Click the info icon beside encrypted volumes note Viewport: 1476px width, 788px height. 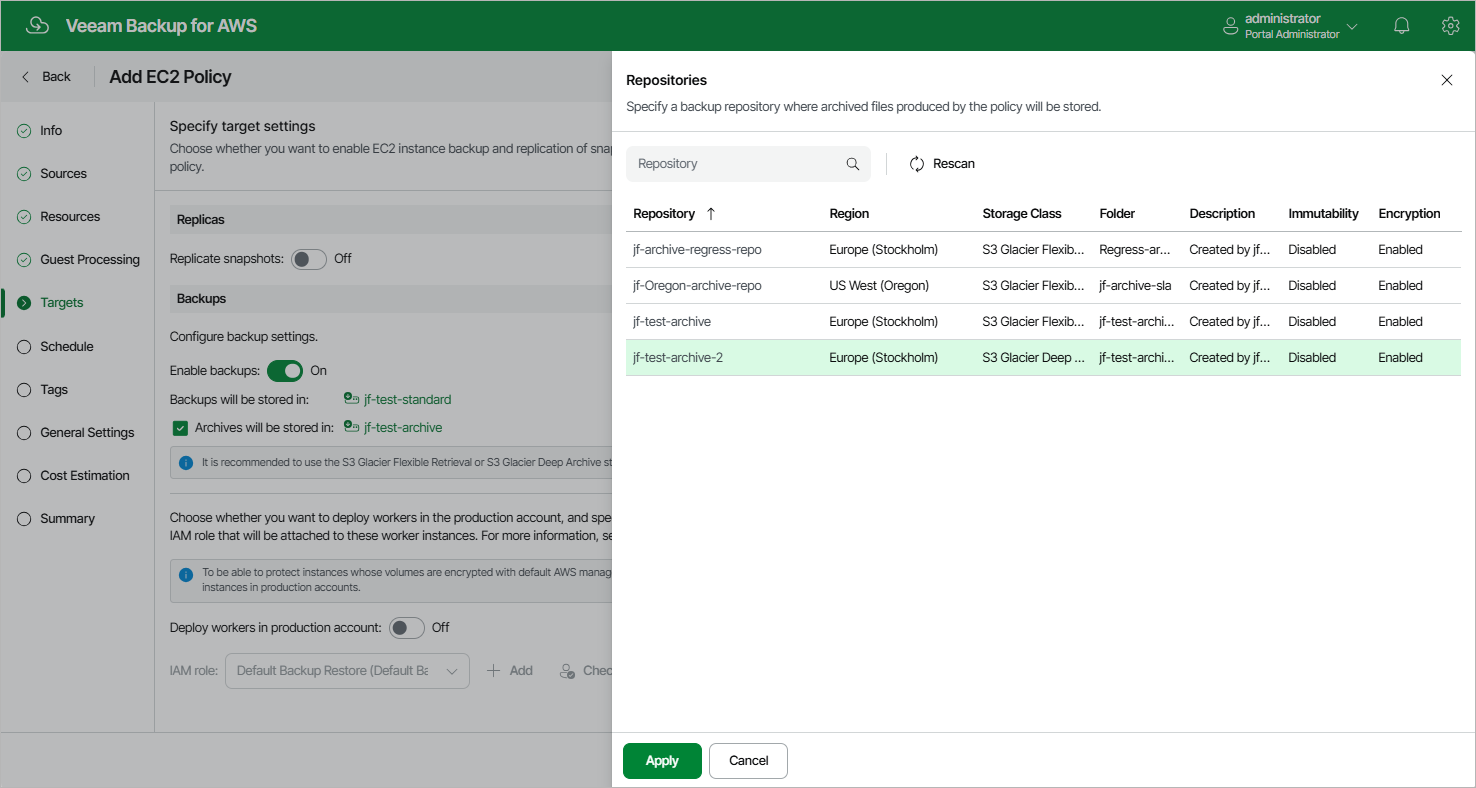[185, 575]
